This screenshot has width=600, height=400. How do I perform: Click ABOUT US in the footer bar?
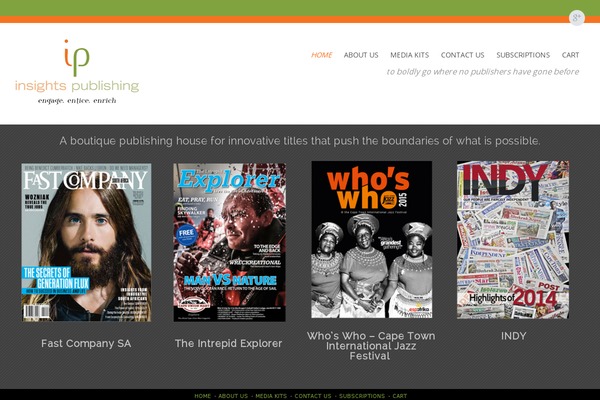(x=233, y=396)
